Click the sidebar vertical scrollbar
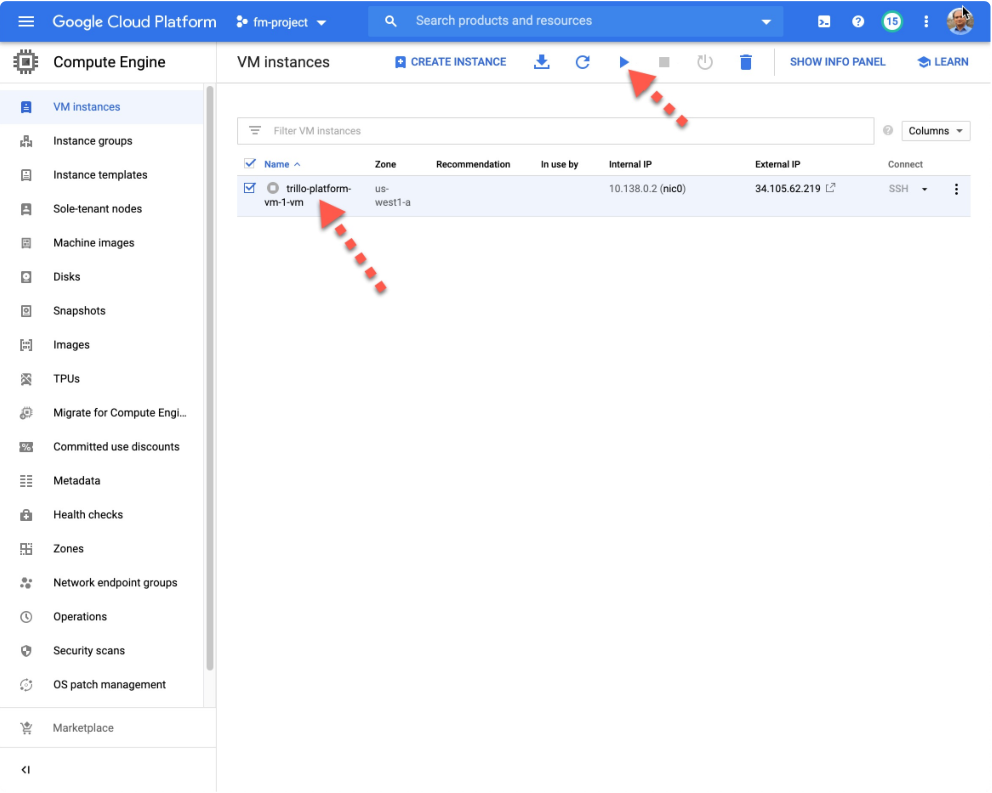 click(x=210, y=378)
